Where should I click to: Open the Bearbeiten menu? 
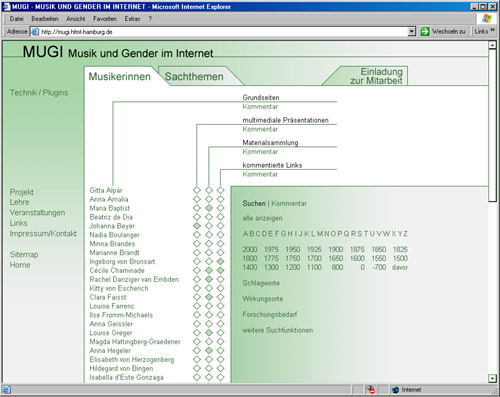tap(45, 19)
